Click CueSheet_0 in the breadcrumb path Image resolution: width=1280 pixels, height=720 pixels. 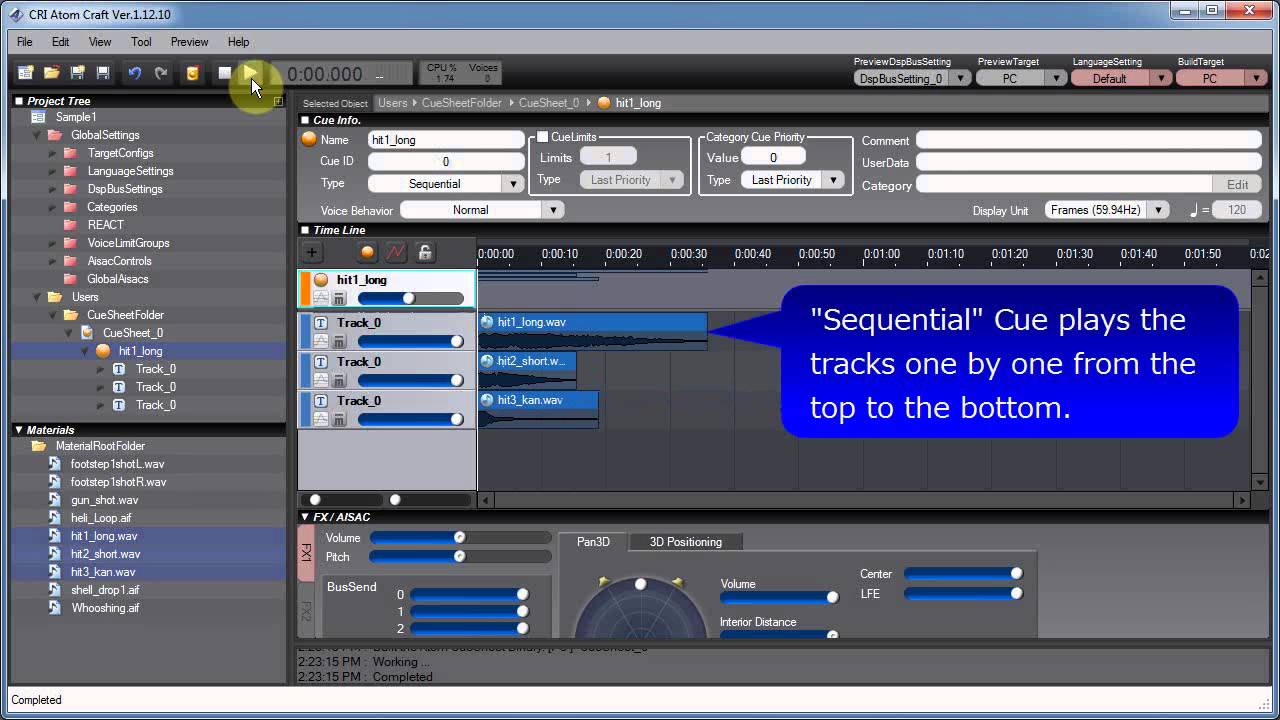pyautogui.click(x=549, y=103)
